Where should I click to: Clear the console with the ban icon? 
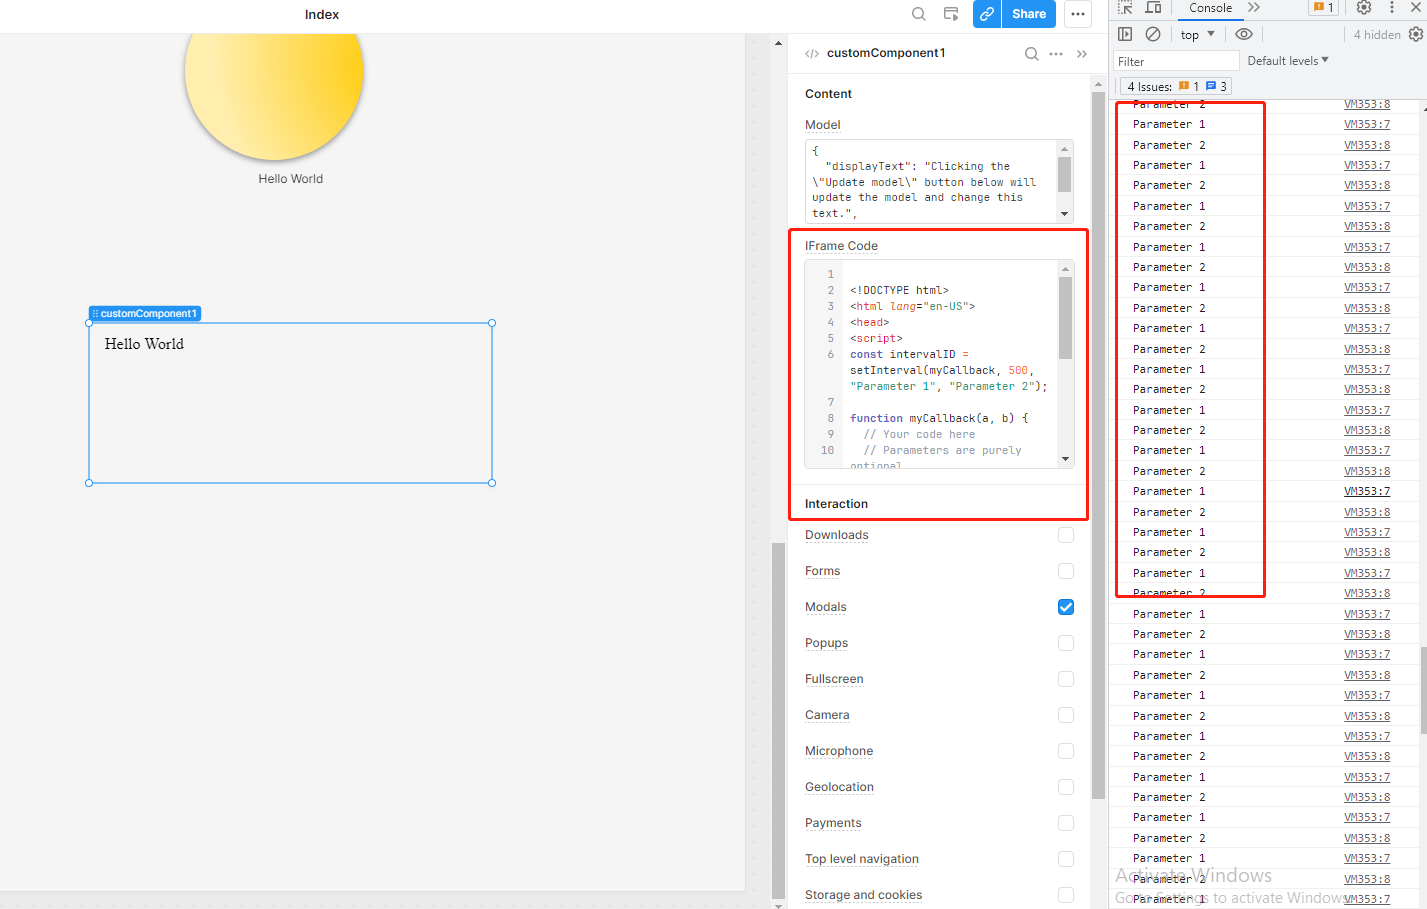point(1153,34)
